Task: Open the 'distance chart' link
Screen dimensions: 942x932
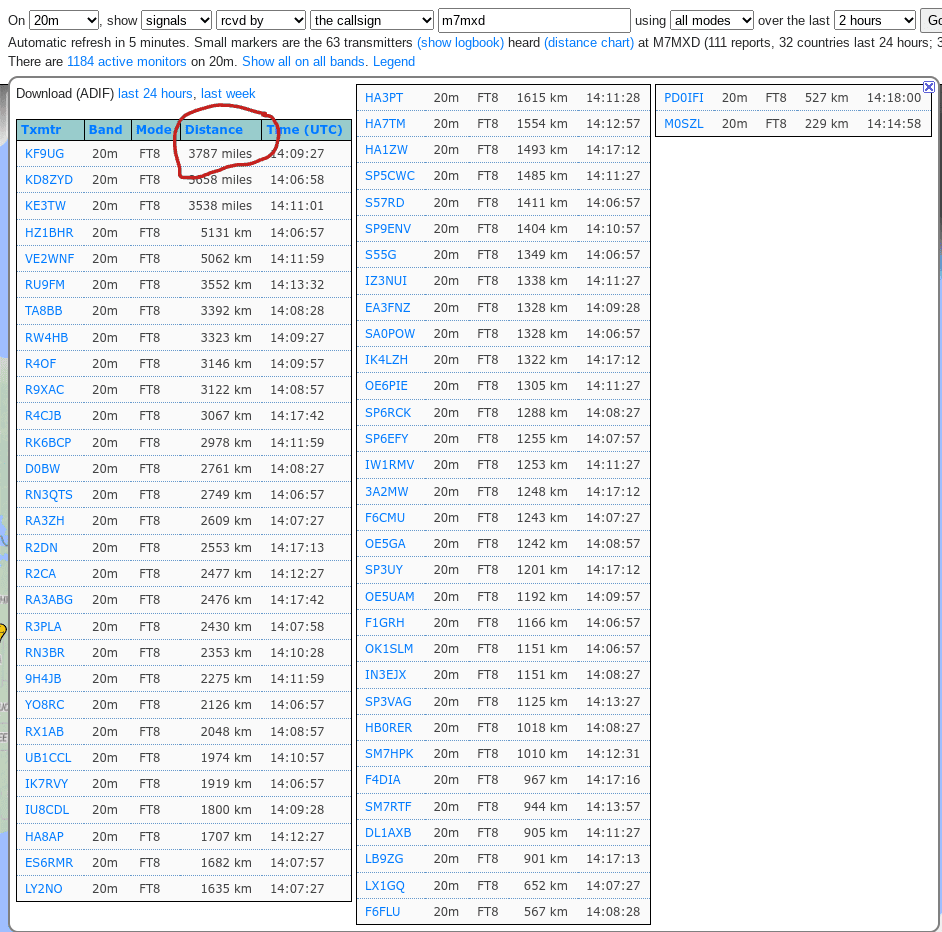Action: [589, 43]
